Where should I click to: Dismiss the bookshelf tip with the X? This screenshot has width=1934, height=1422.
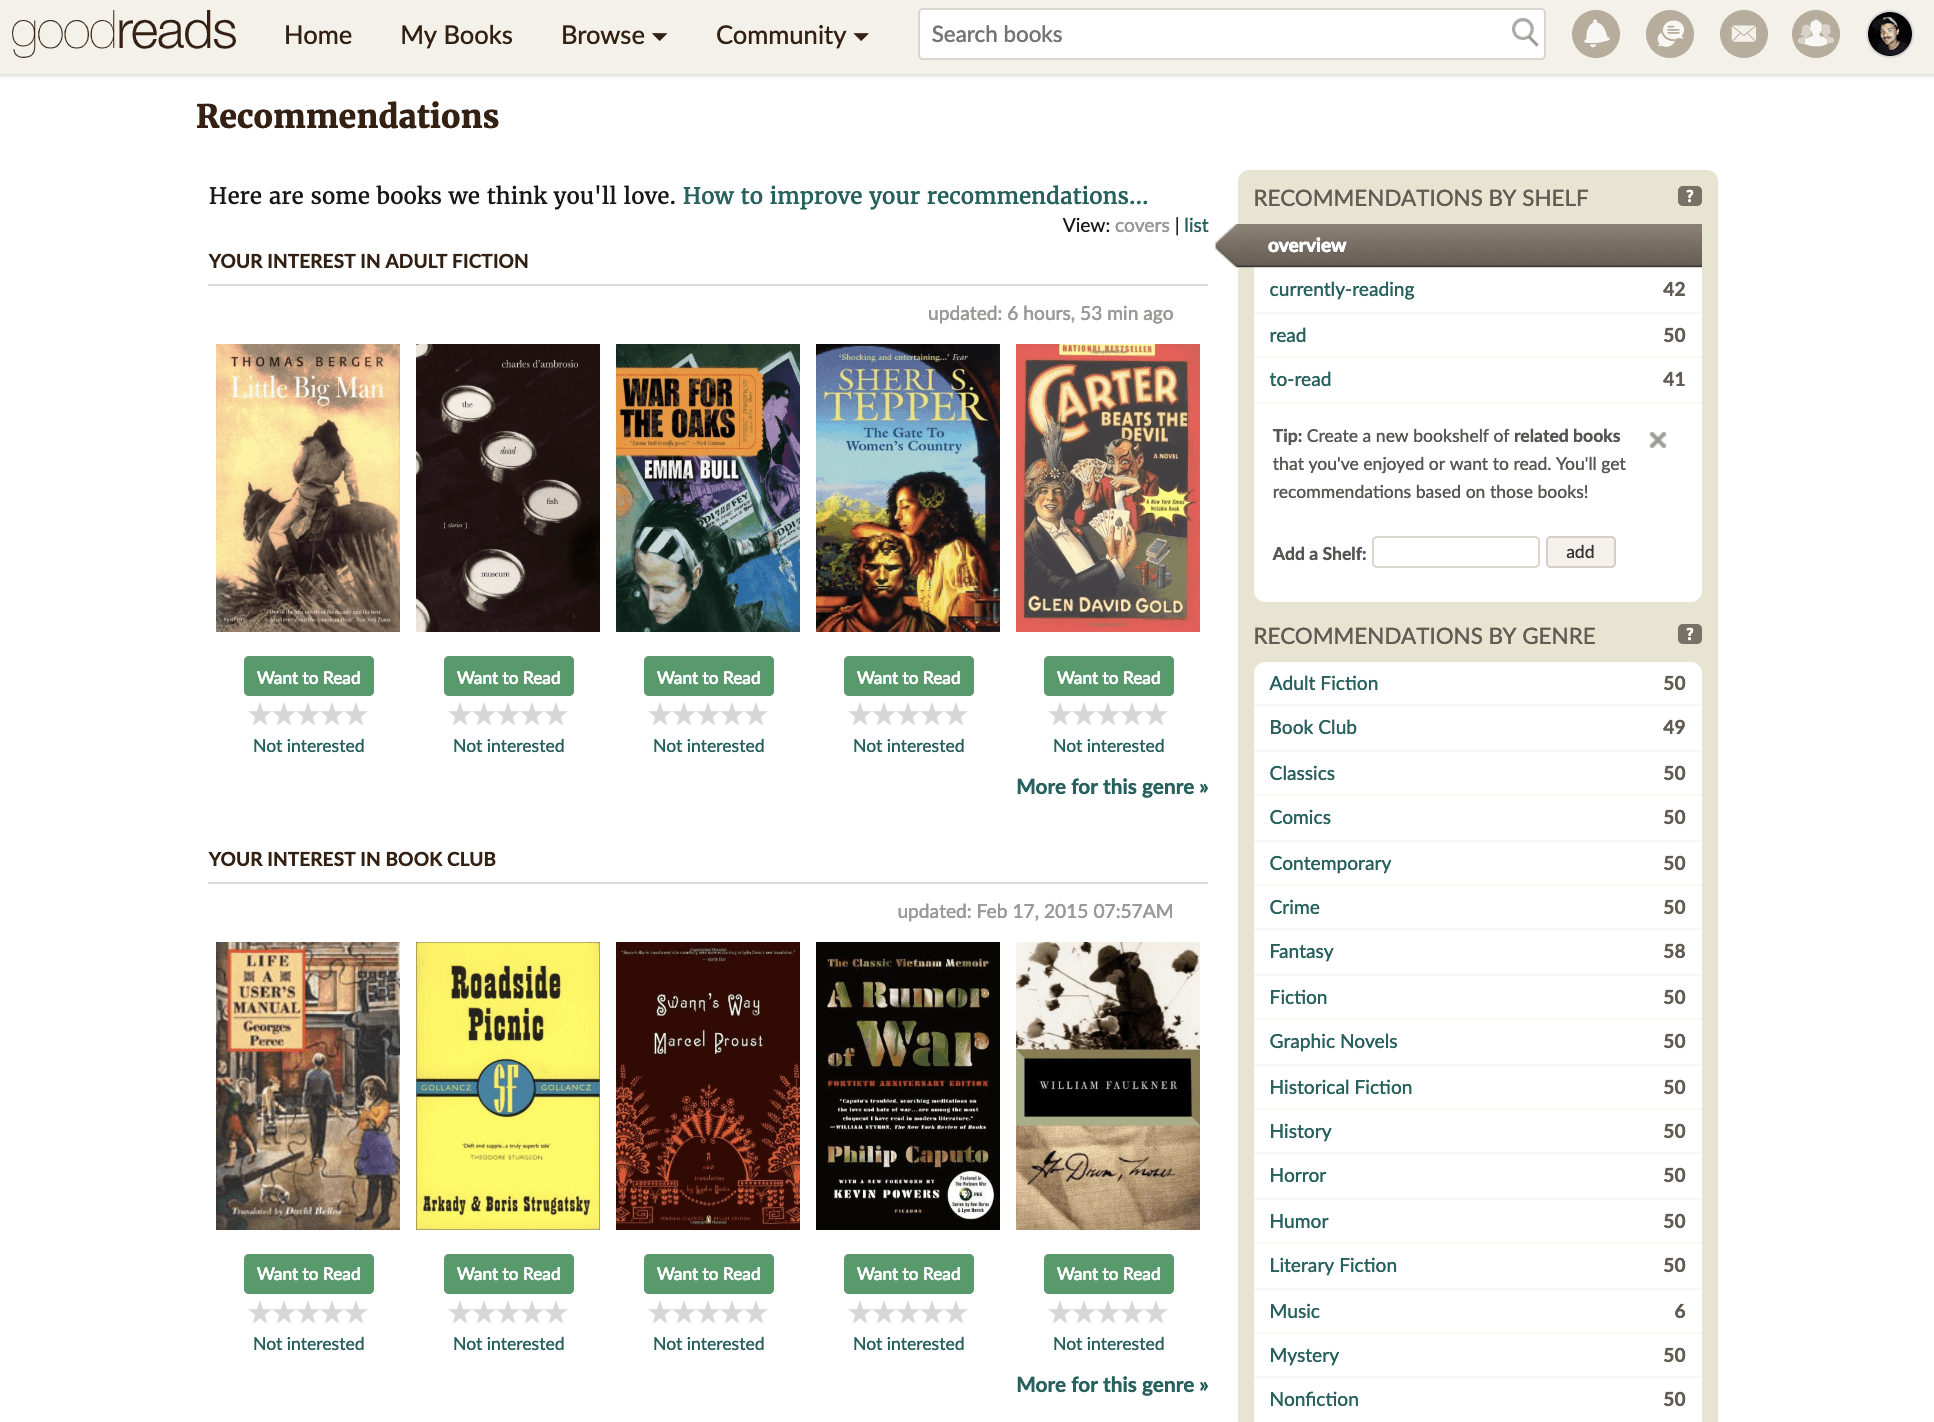pos(1658,439)
